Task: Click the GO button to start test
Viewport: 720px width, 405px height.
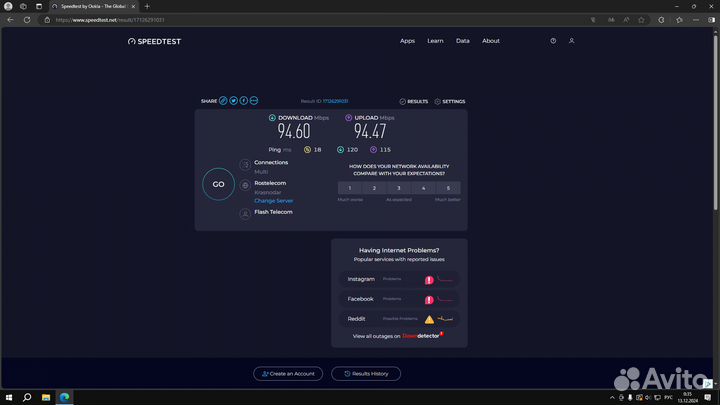Action: (218, 185)
